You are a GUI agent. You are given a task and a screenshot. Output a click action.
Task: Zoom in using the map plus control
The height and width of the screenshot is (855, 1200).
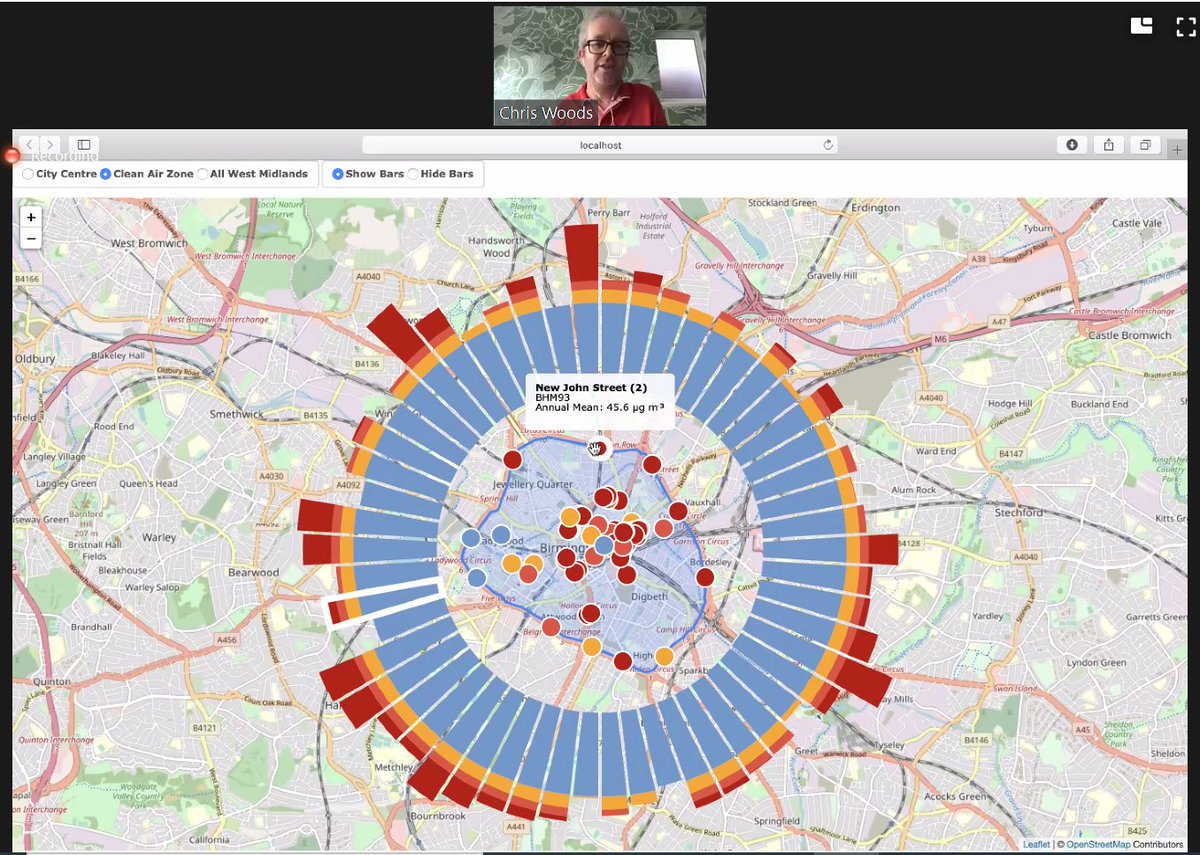(31, 217)
